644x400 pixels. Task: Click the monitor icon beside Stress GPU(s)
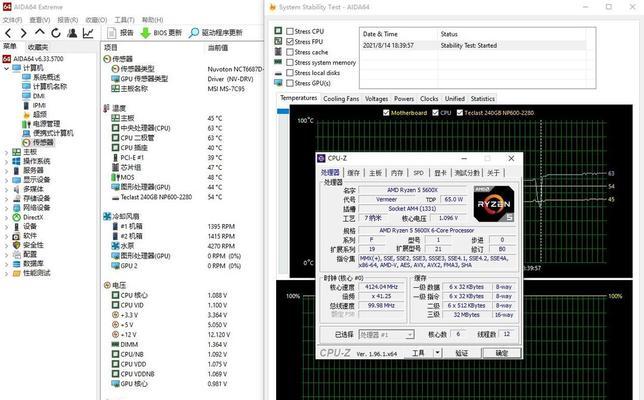278,83
